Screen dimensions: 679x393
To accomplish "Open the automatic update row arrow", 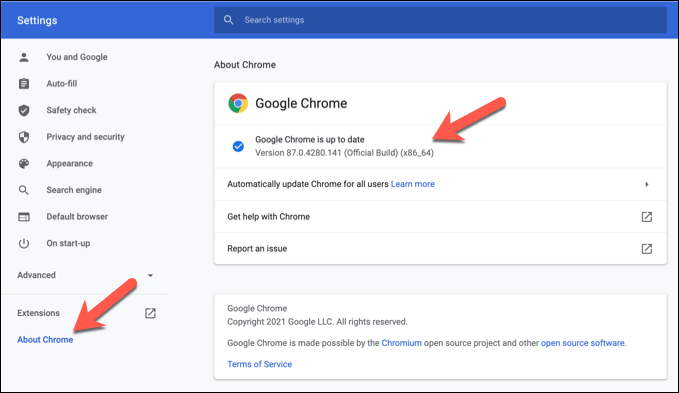I will pyautogui.click(x=647, y=184).
